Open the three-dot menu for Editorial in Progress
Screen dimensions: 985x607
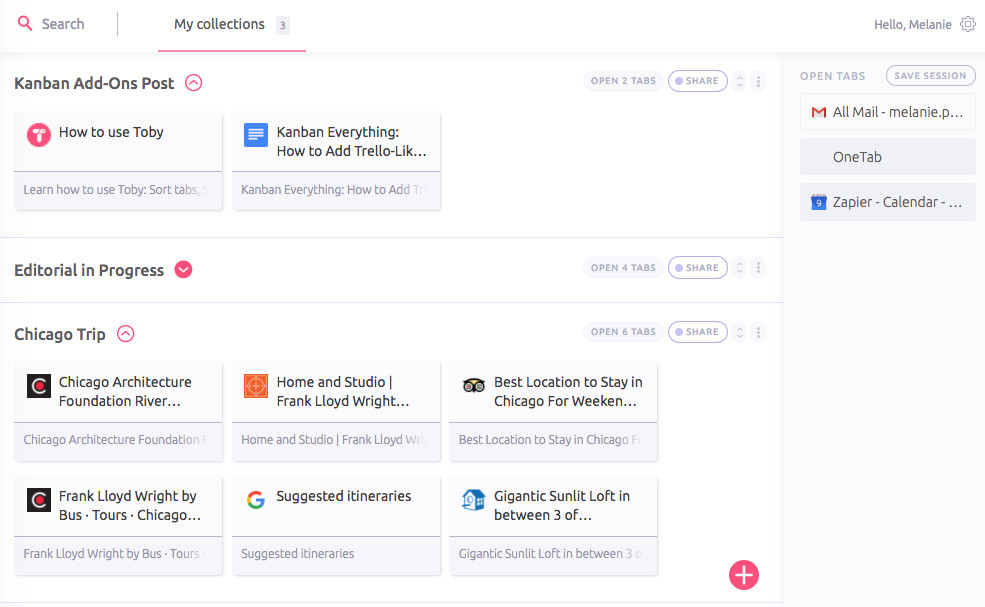758,268
